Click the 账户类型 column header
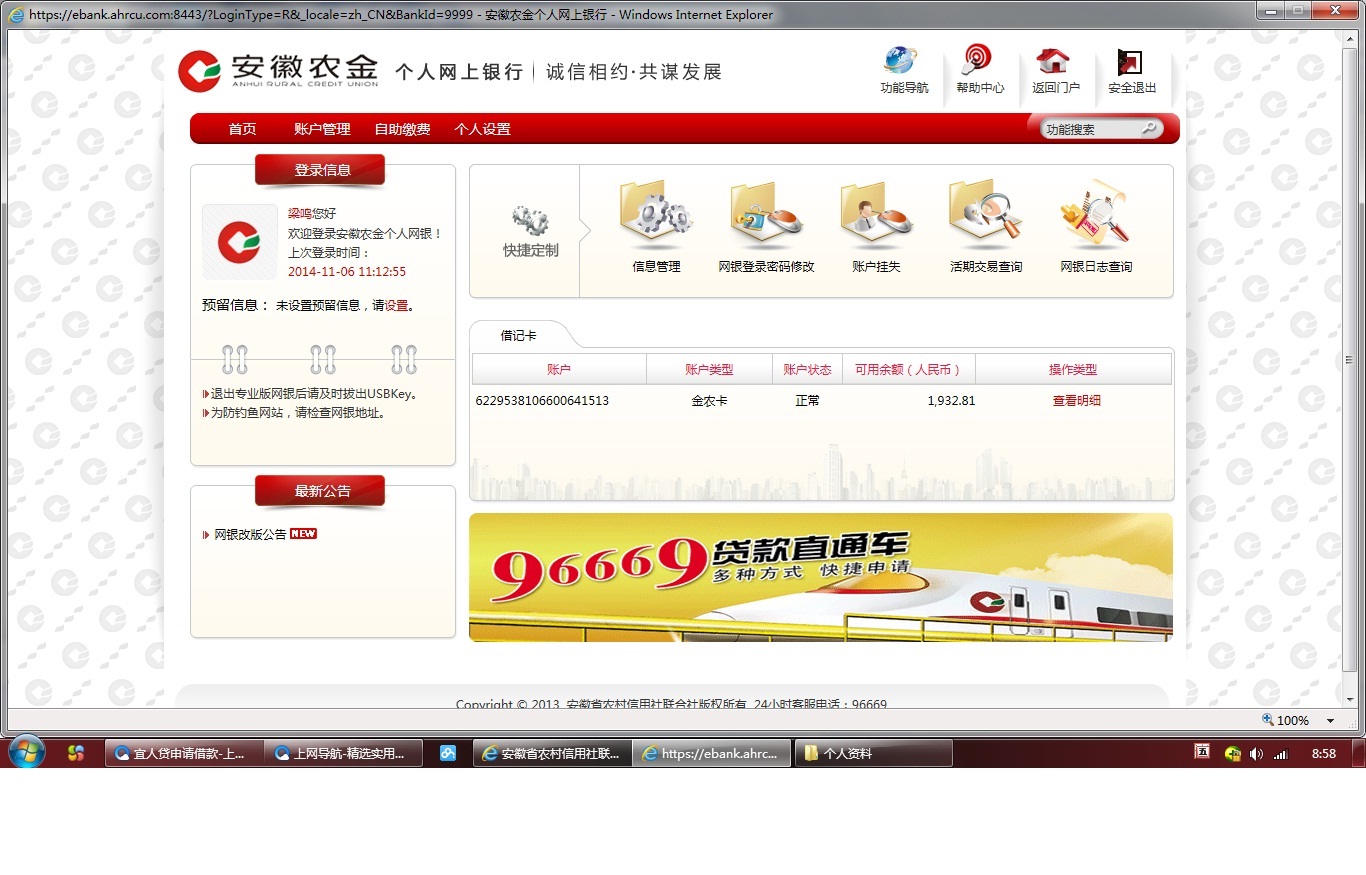Screen dimensions: 1366x875 pos(709,369)
